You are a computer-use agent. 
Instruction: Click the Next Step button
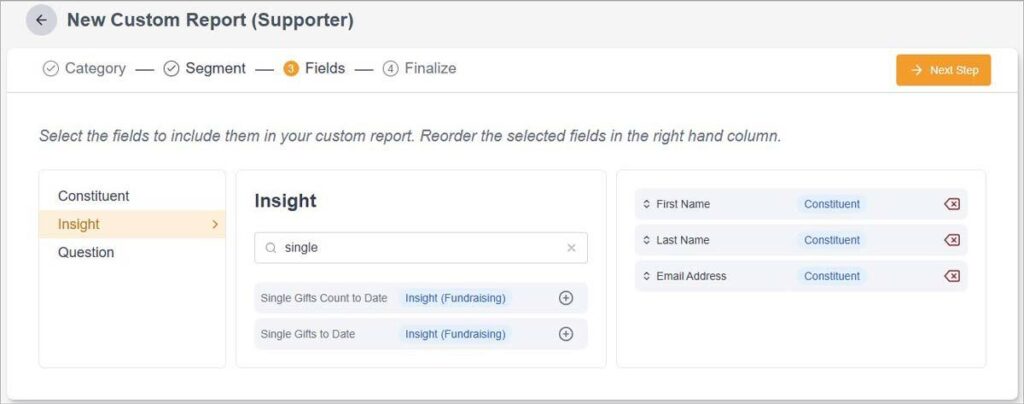click(943, 70)
